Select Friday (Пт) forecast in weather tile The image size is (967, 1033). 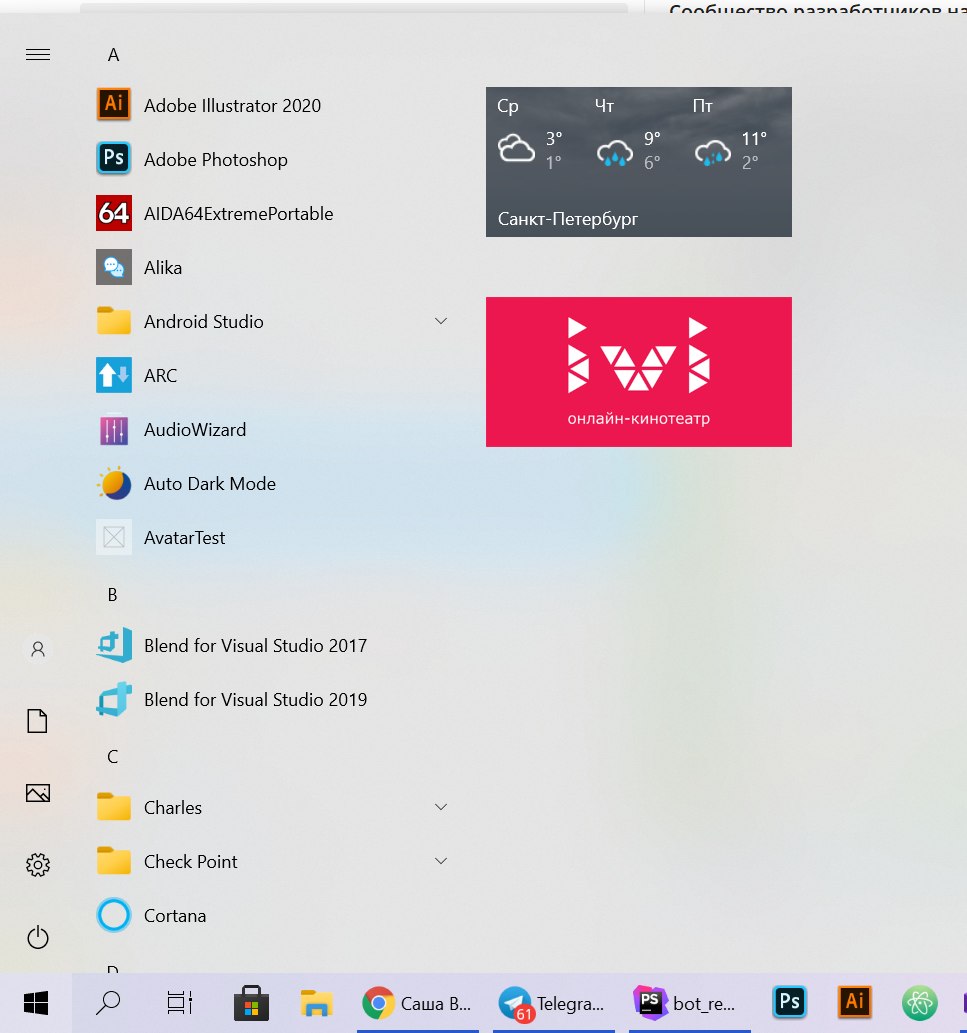[731, 136]
